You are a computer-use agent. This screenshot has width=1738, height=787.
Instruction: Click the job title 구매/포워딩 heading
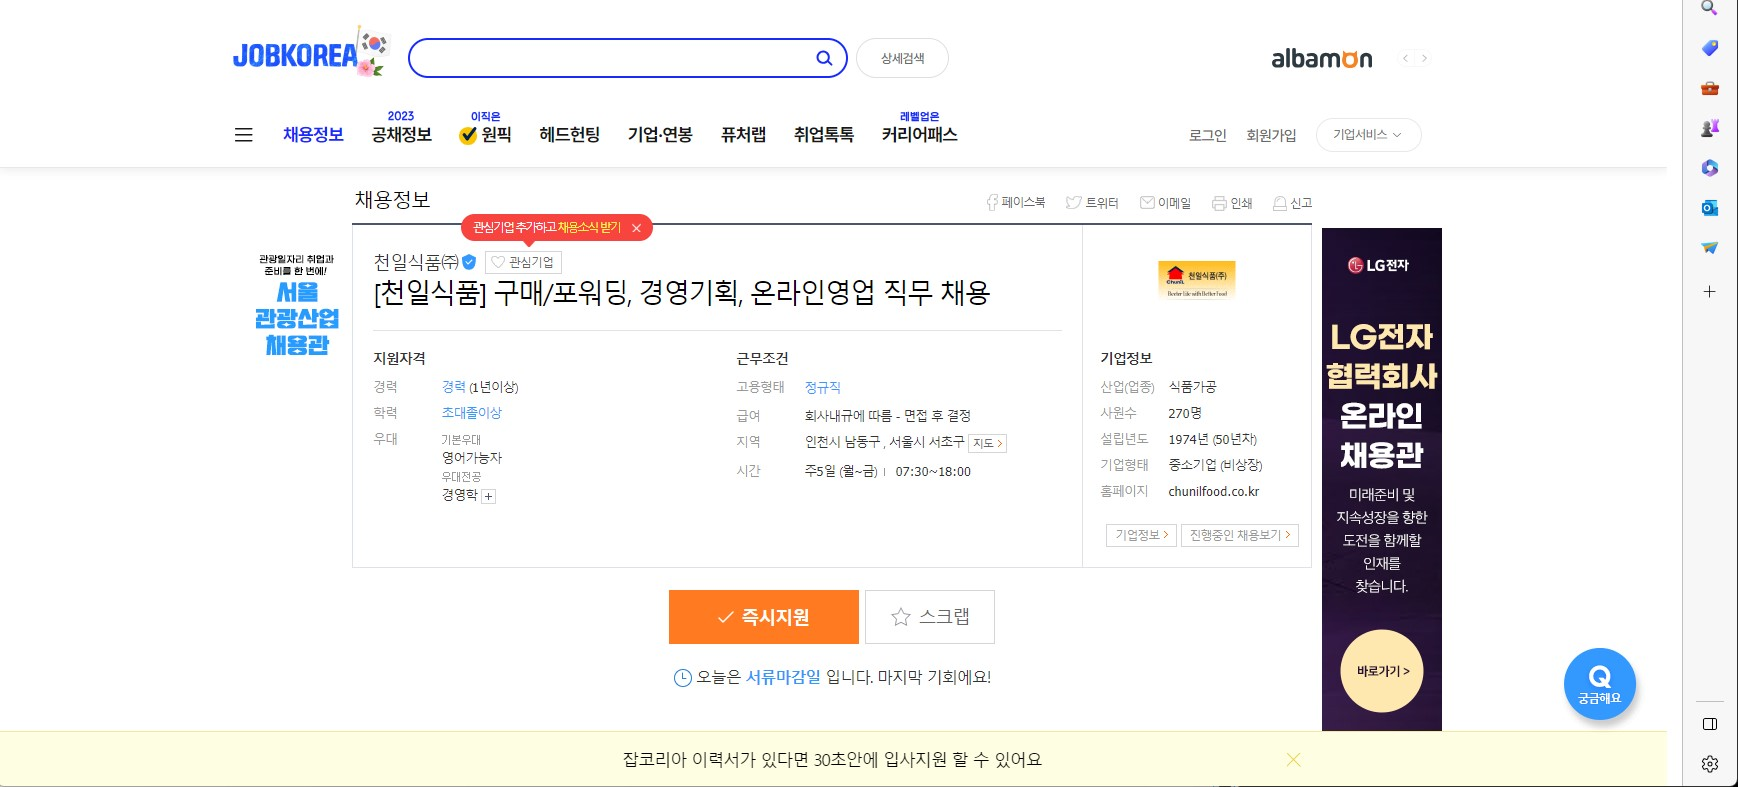point(682,293)
